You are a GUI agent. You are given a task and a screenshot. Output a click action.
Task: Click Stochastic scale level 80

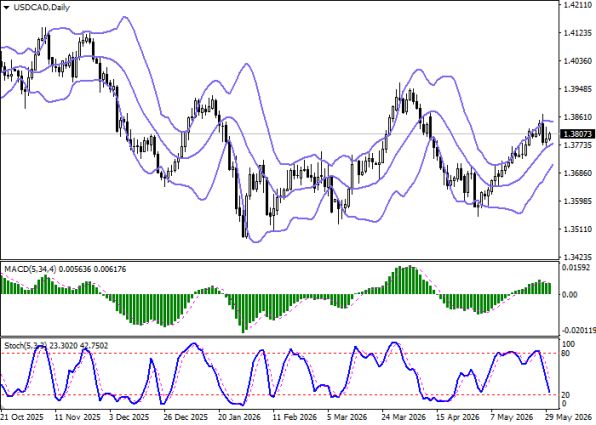coord(566,354)
